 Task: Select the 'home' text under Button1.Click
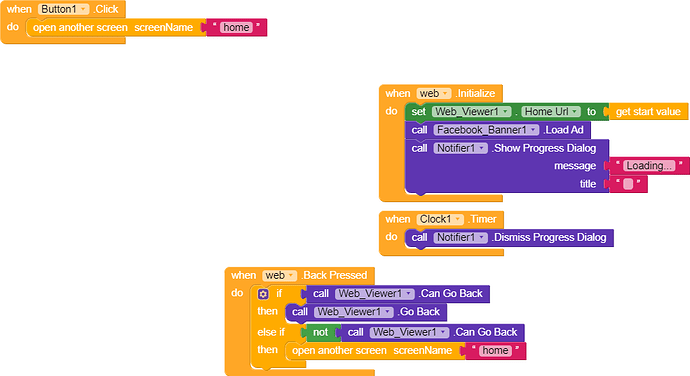tap(236, 27)
